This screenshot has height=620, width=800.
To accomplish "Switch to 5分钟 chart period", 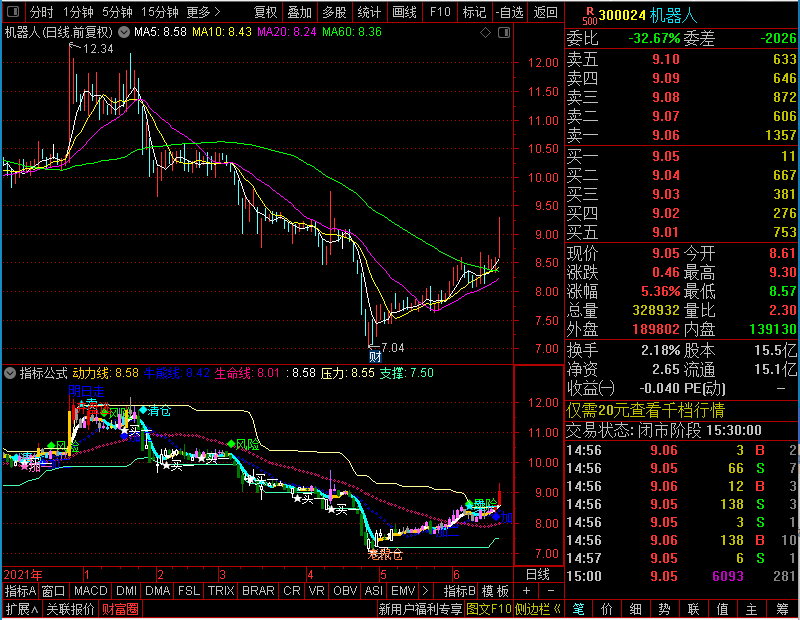I will (117, 12).
